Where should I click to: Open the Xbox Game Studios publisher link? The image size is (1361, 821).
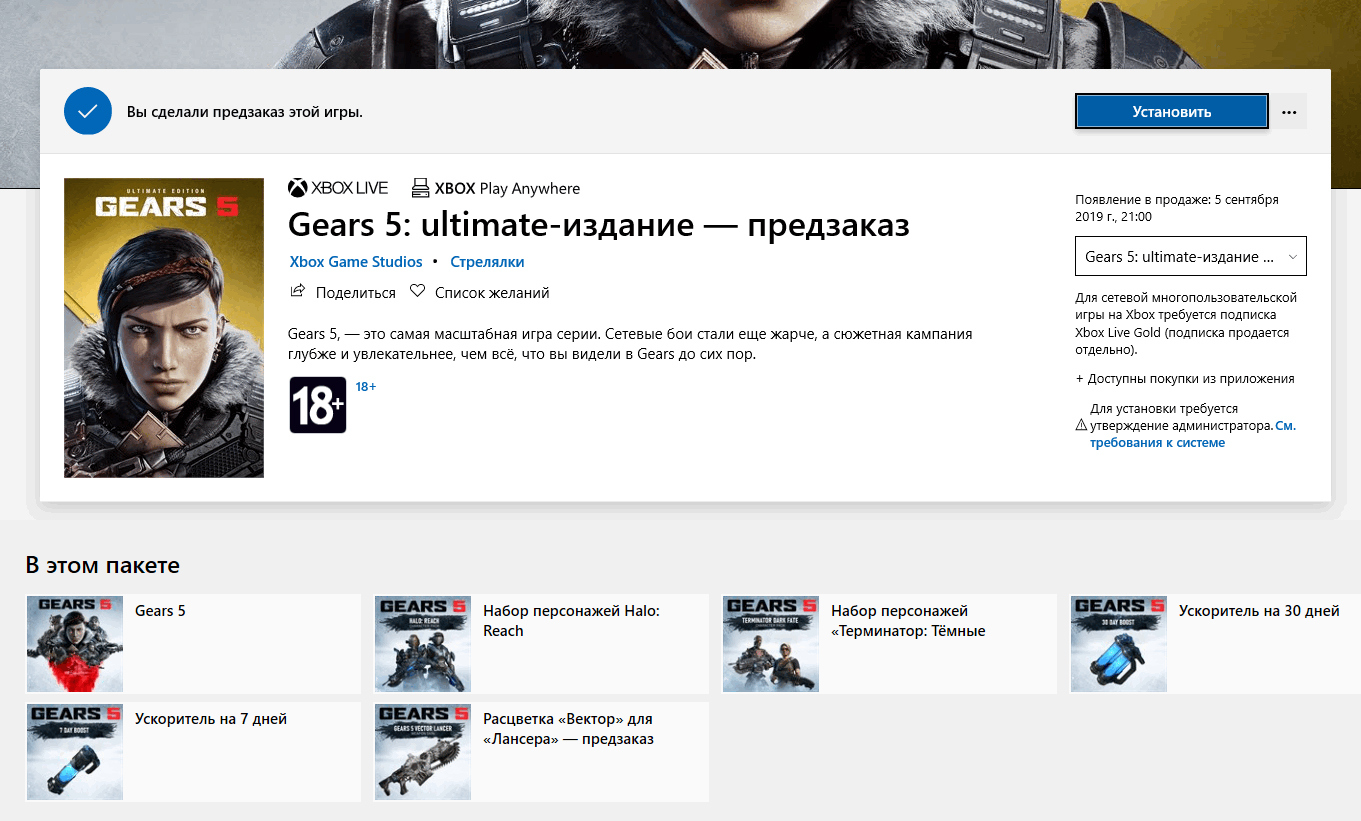[355, 262]
